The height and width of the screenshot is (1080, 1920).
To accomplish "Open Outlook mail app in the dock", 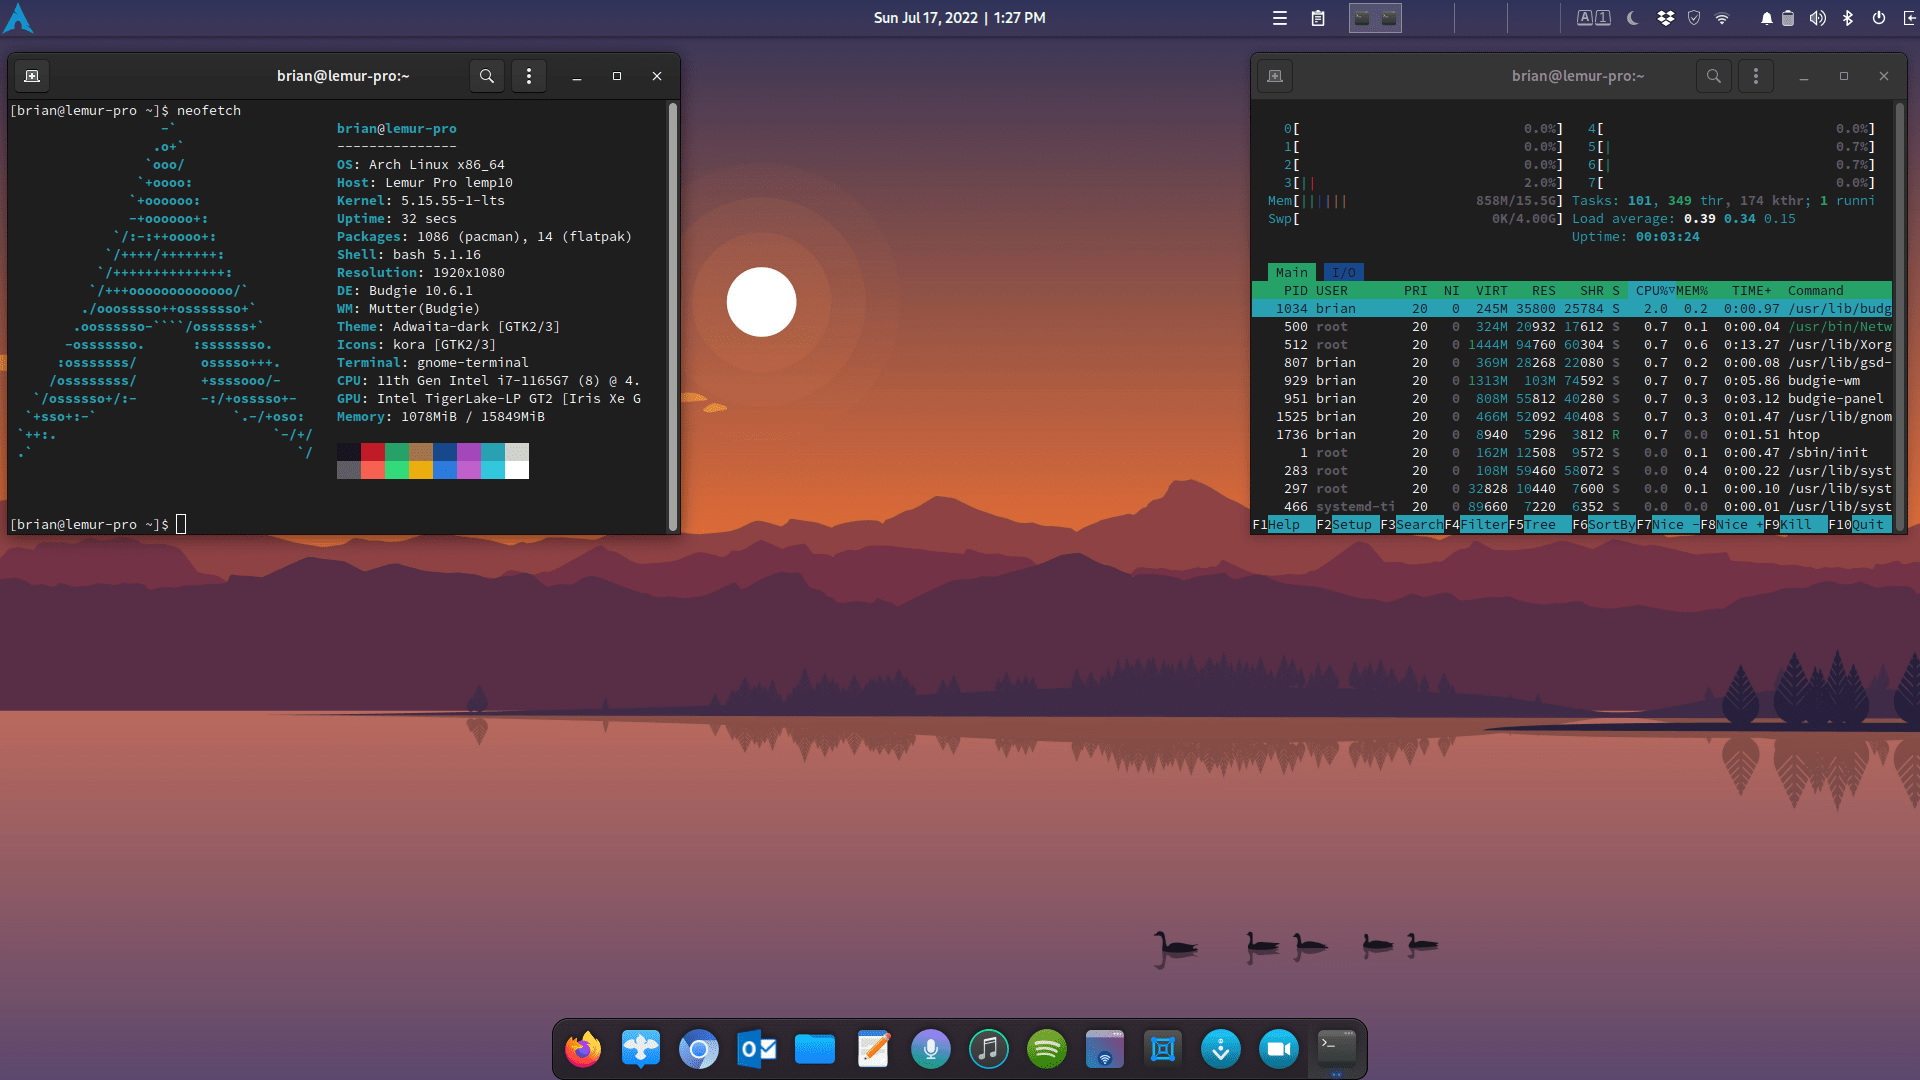I will [757, 1049].
